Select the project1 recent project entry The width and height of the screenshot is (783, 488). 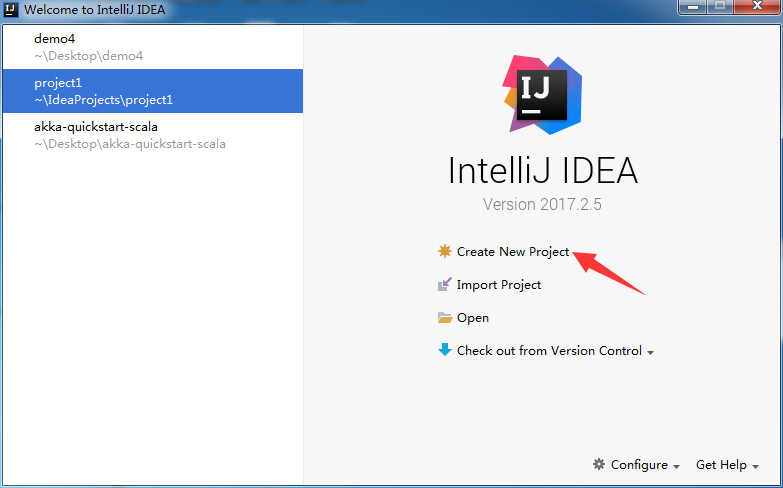tap(153, 91)
